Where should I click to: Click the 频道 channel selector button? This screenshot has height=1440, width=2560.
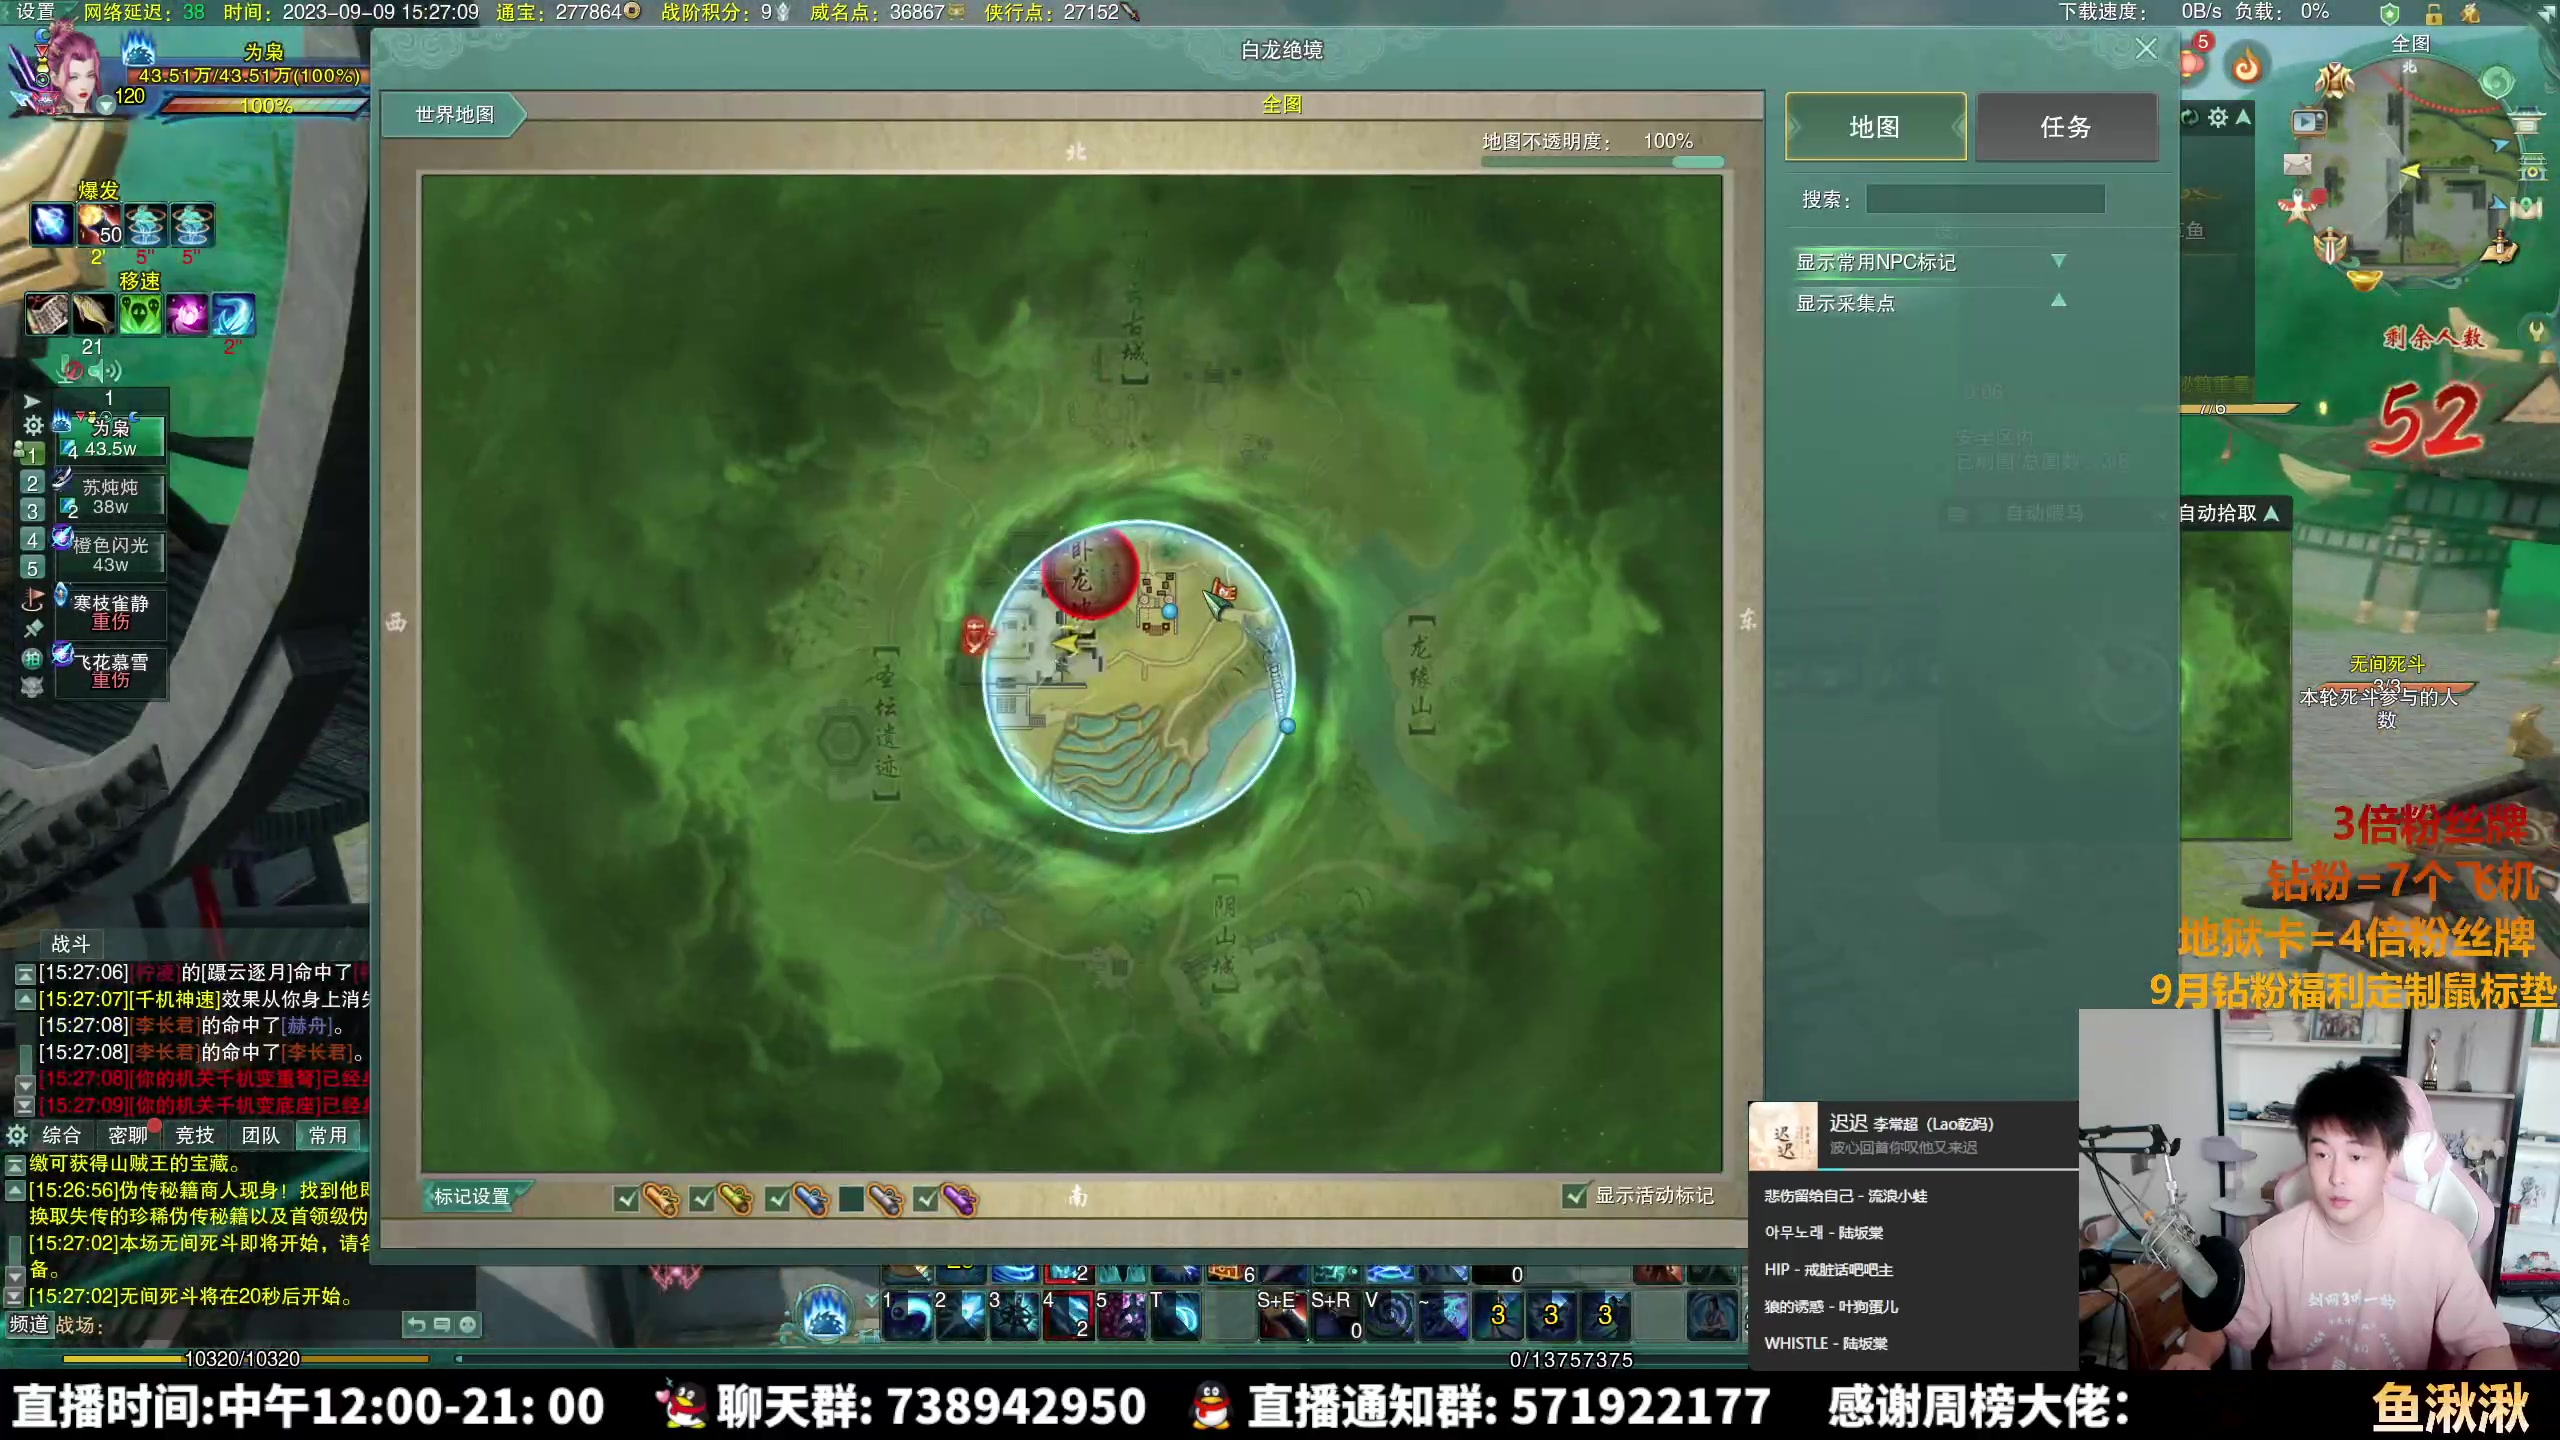point(29,1325)
